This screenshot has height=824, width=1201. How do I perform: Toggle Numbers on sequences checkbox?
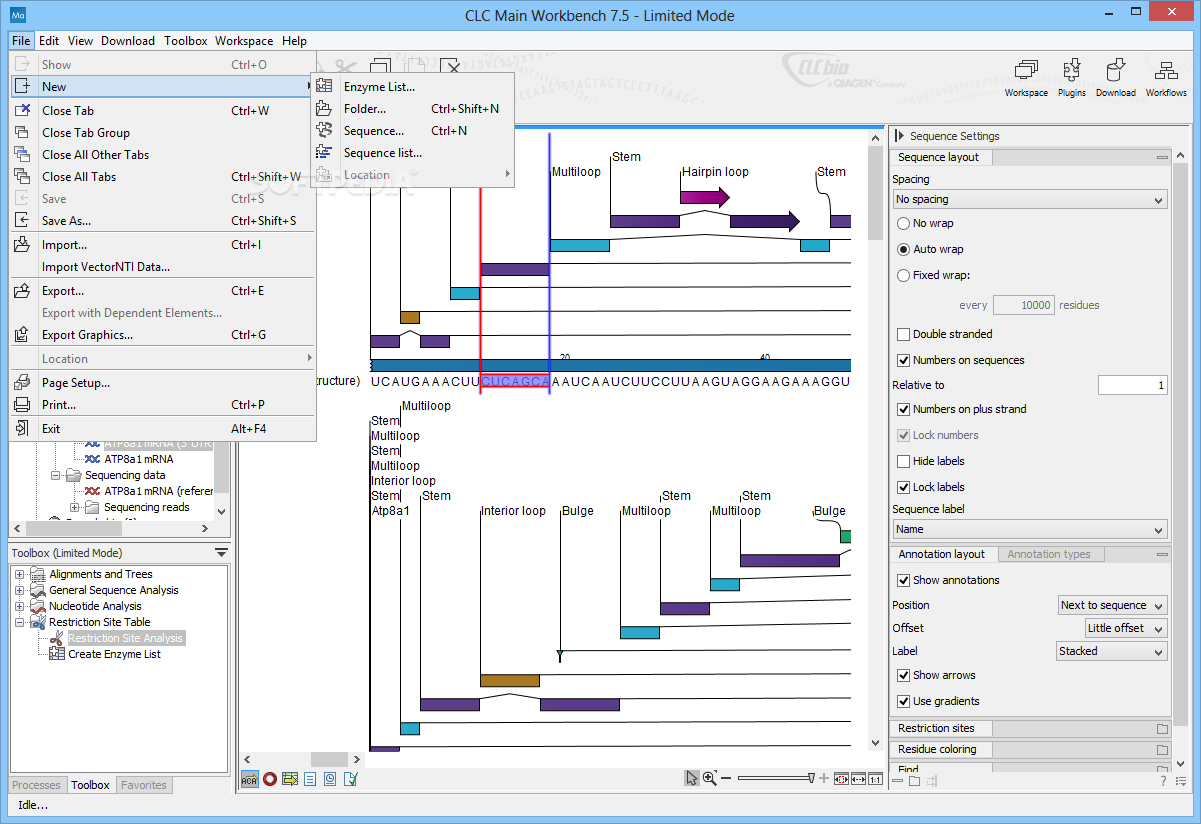pyautogui.click(x=904, y=360)
